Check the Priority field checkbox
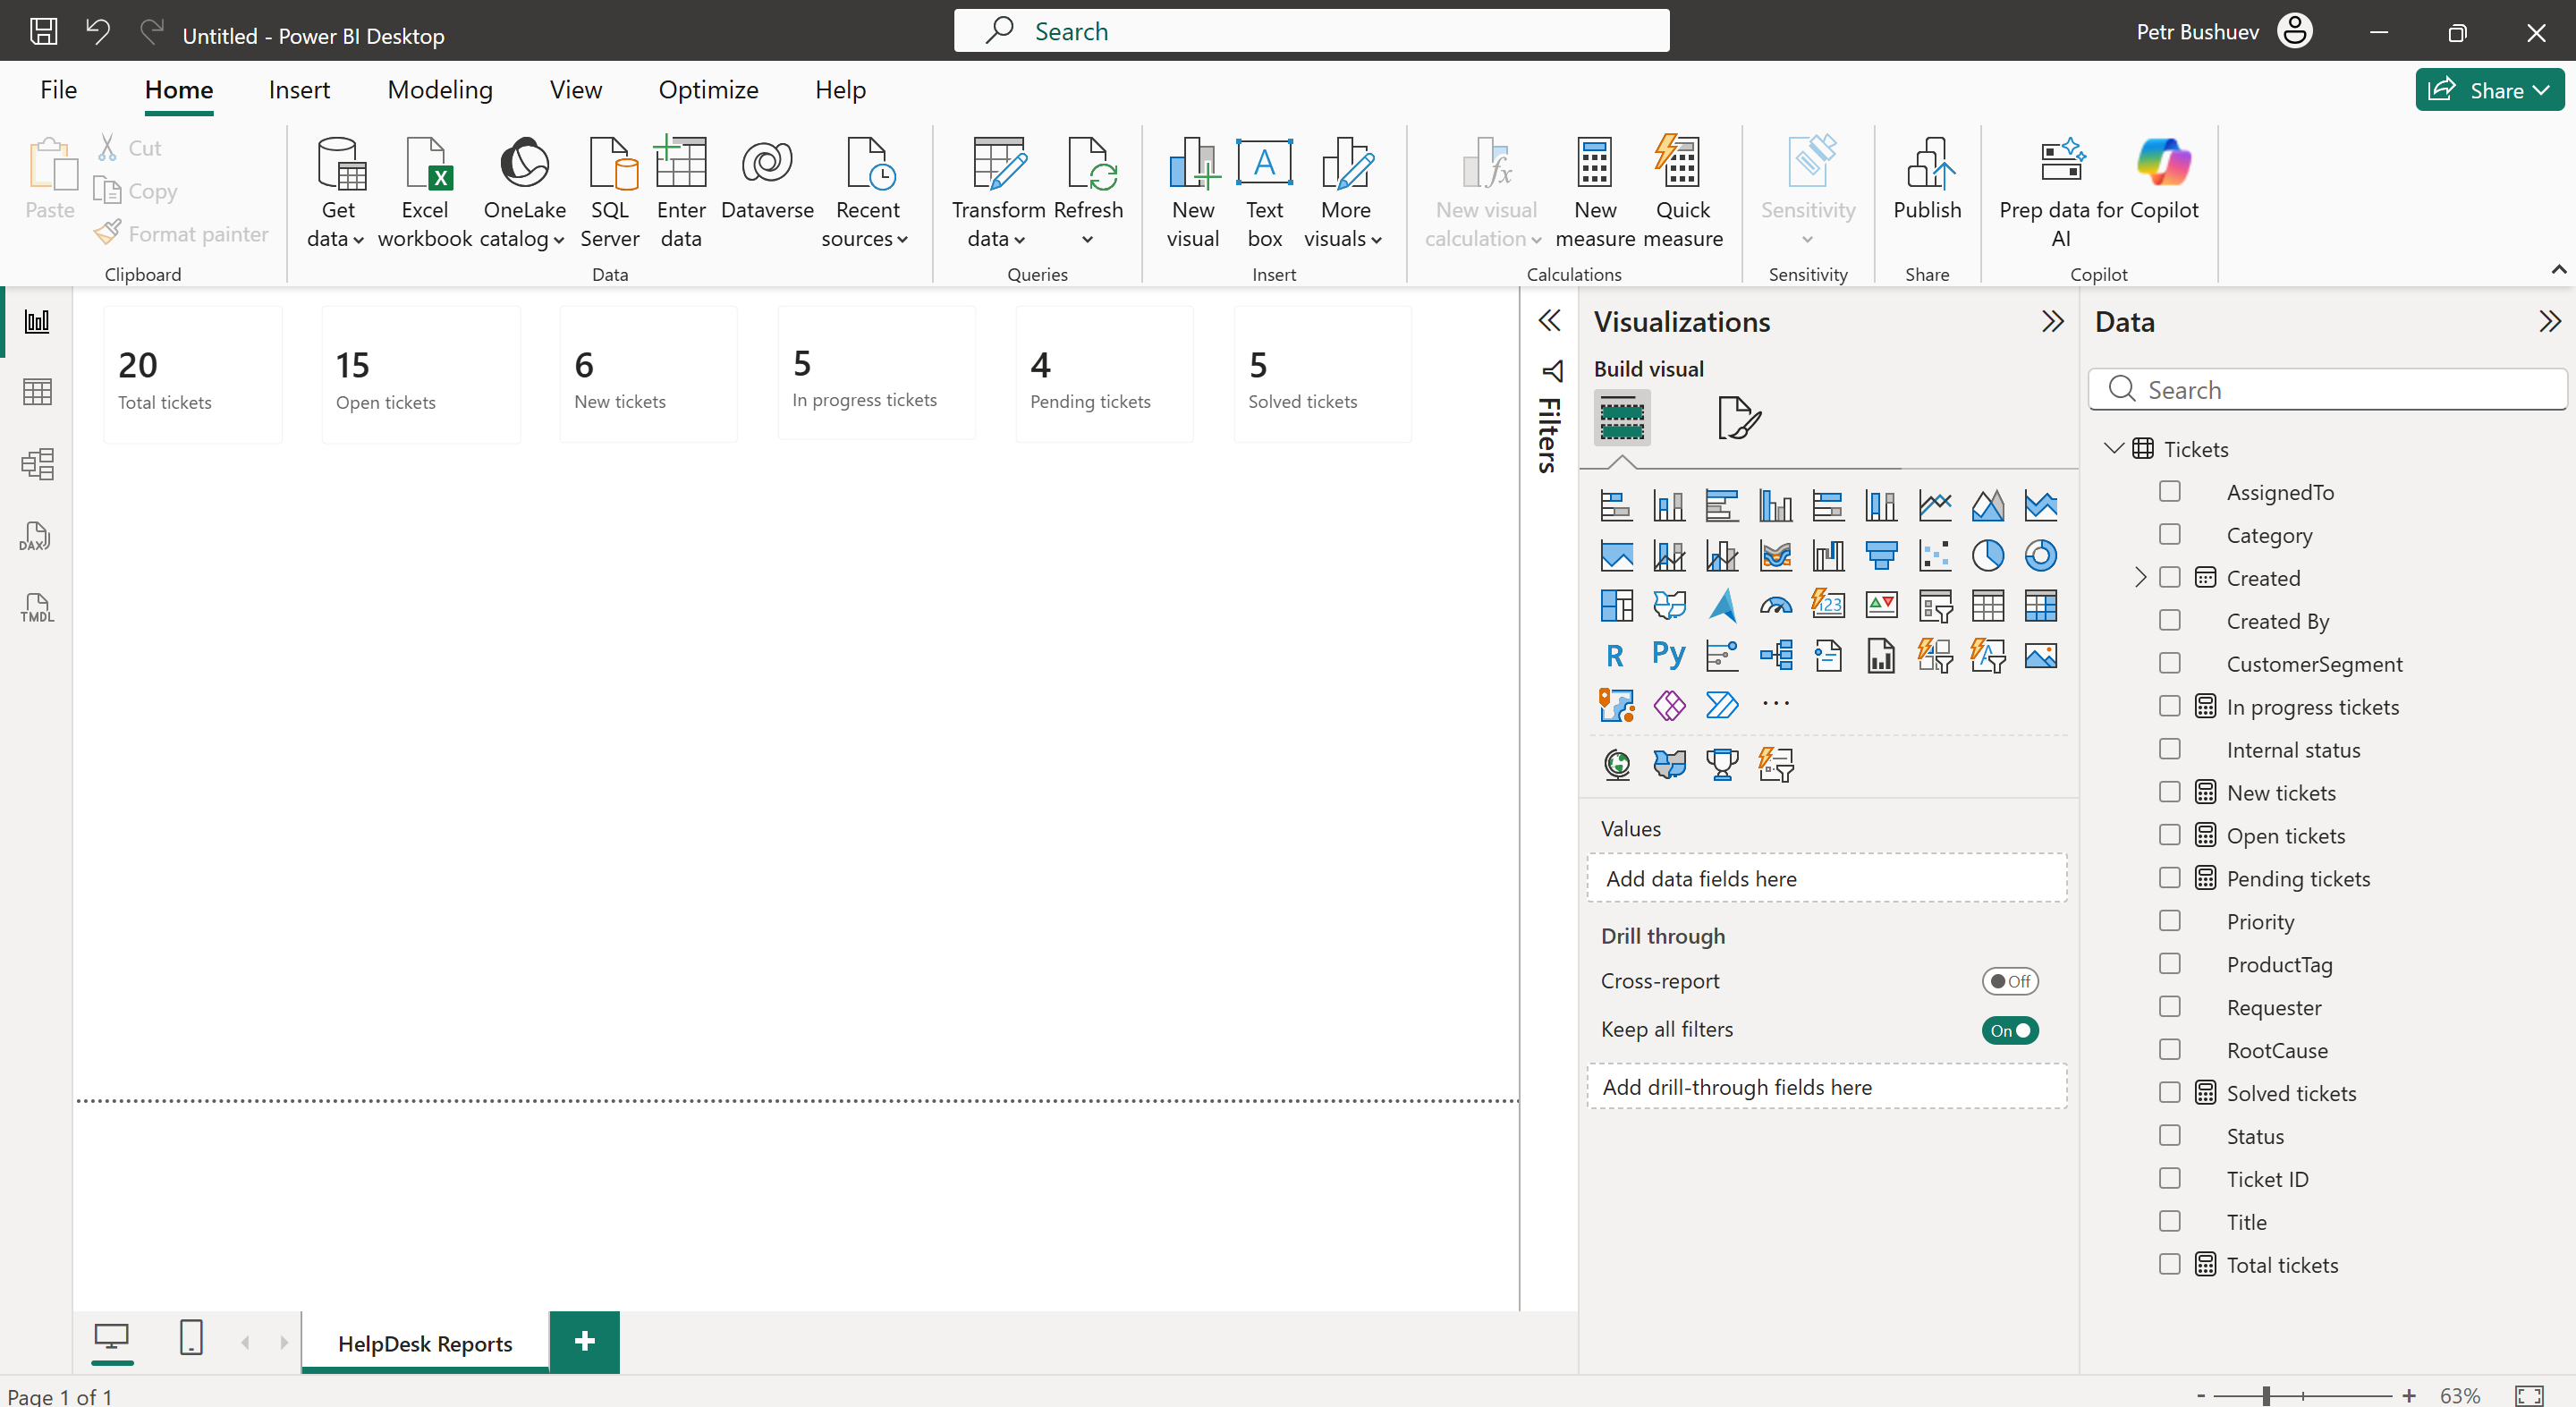2576x1407 pixels. tap(2169, 920)
